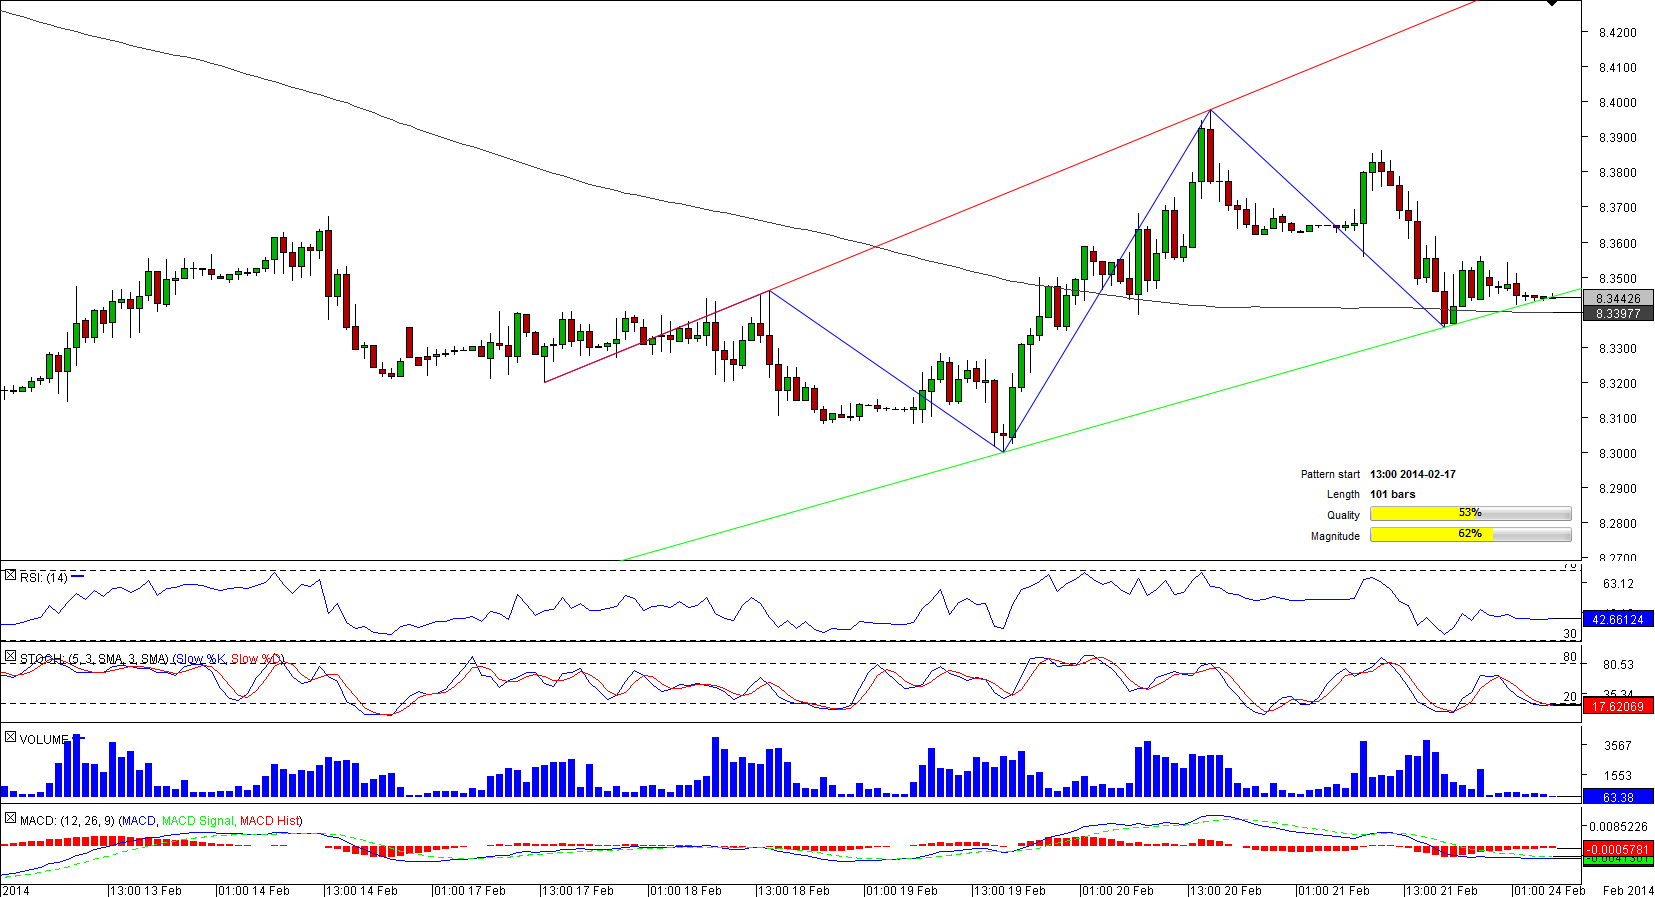Click the black marker at chart top right
The height and width of the screenshot is (897, 1655).
point(1551,4)
